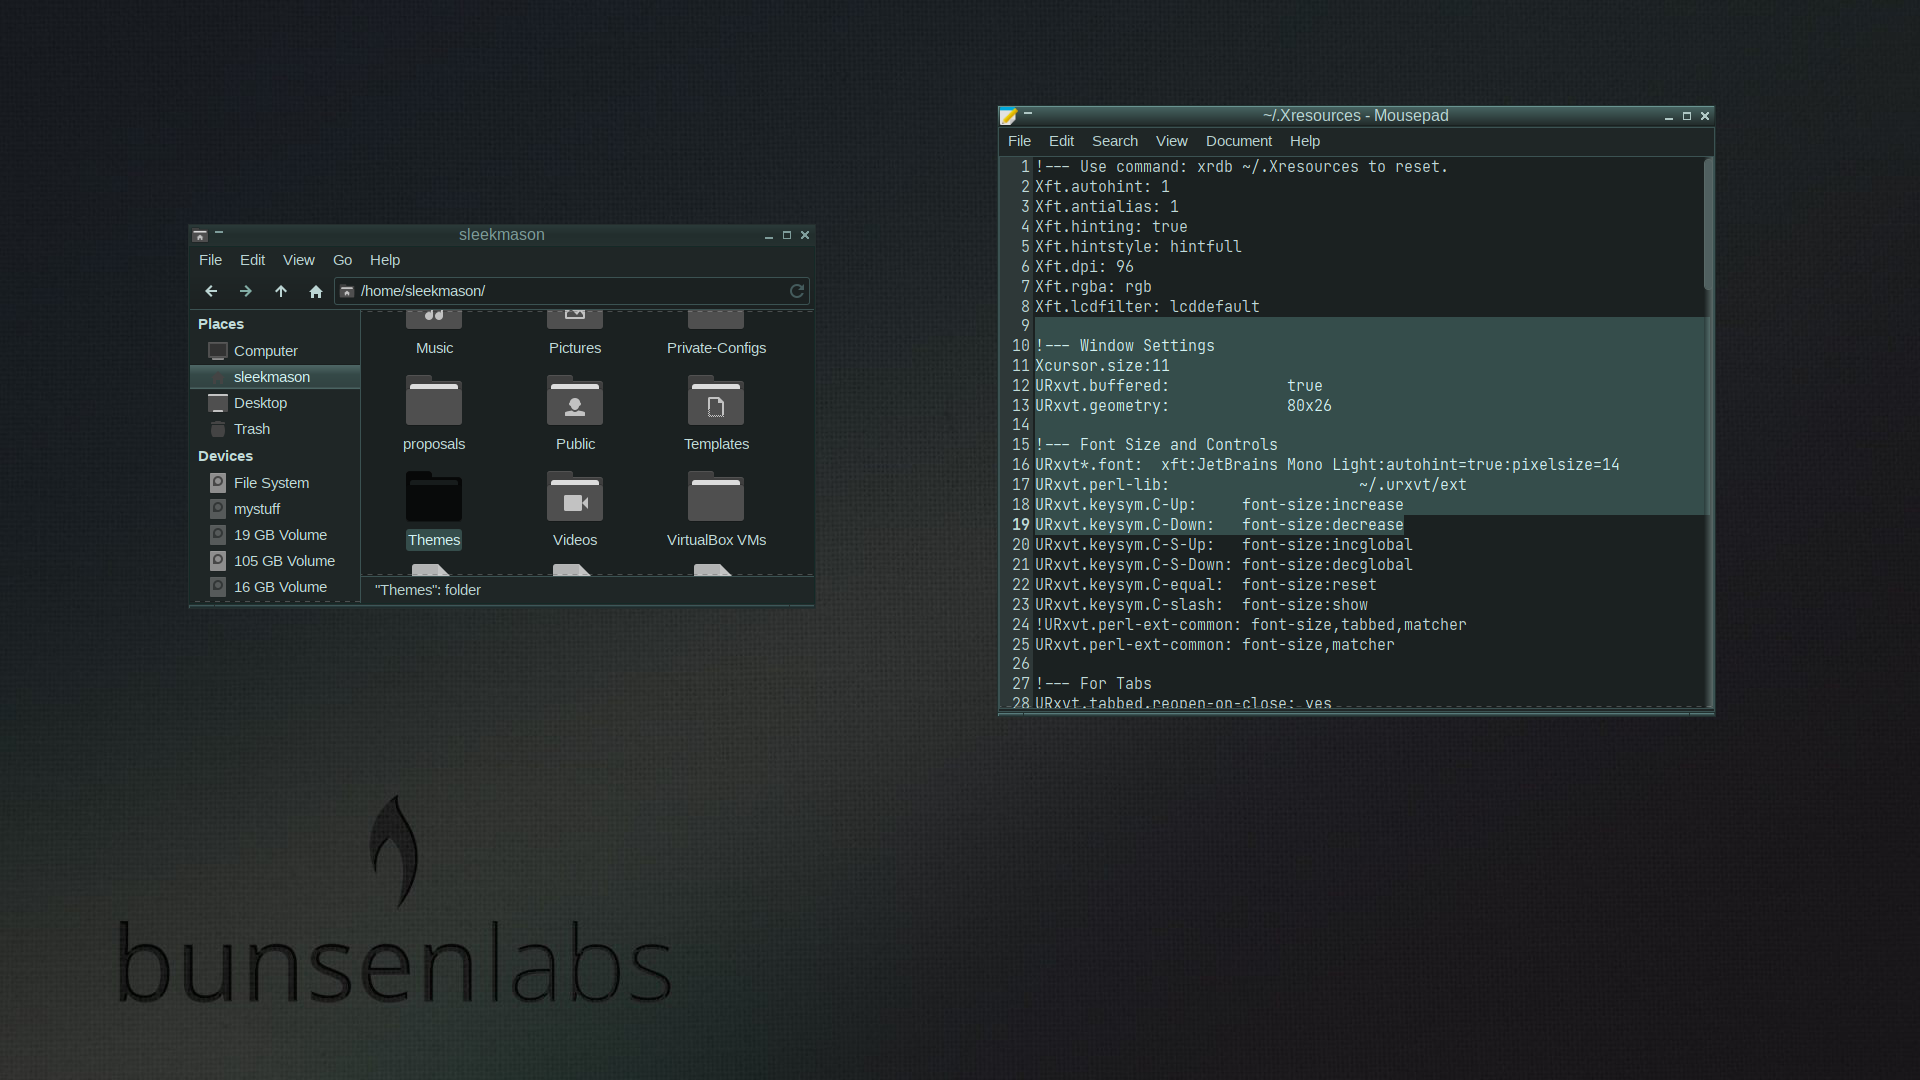Screen dimensions: 1920x1080
Task: Click the Trash icon in Places
Action: tap(218, 429)
